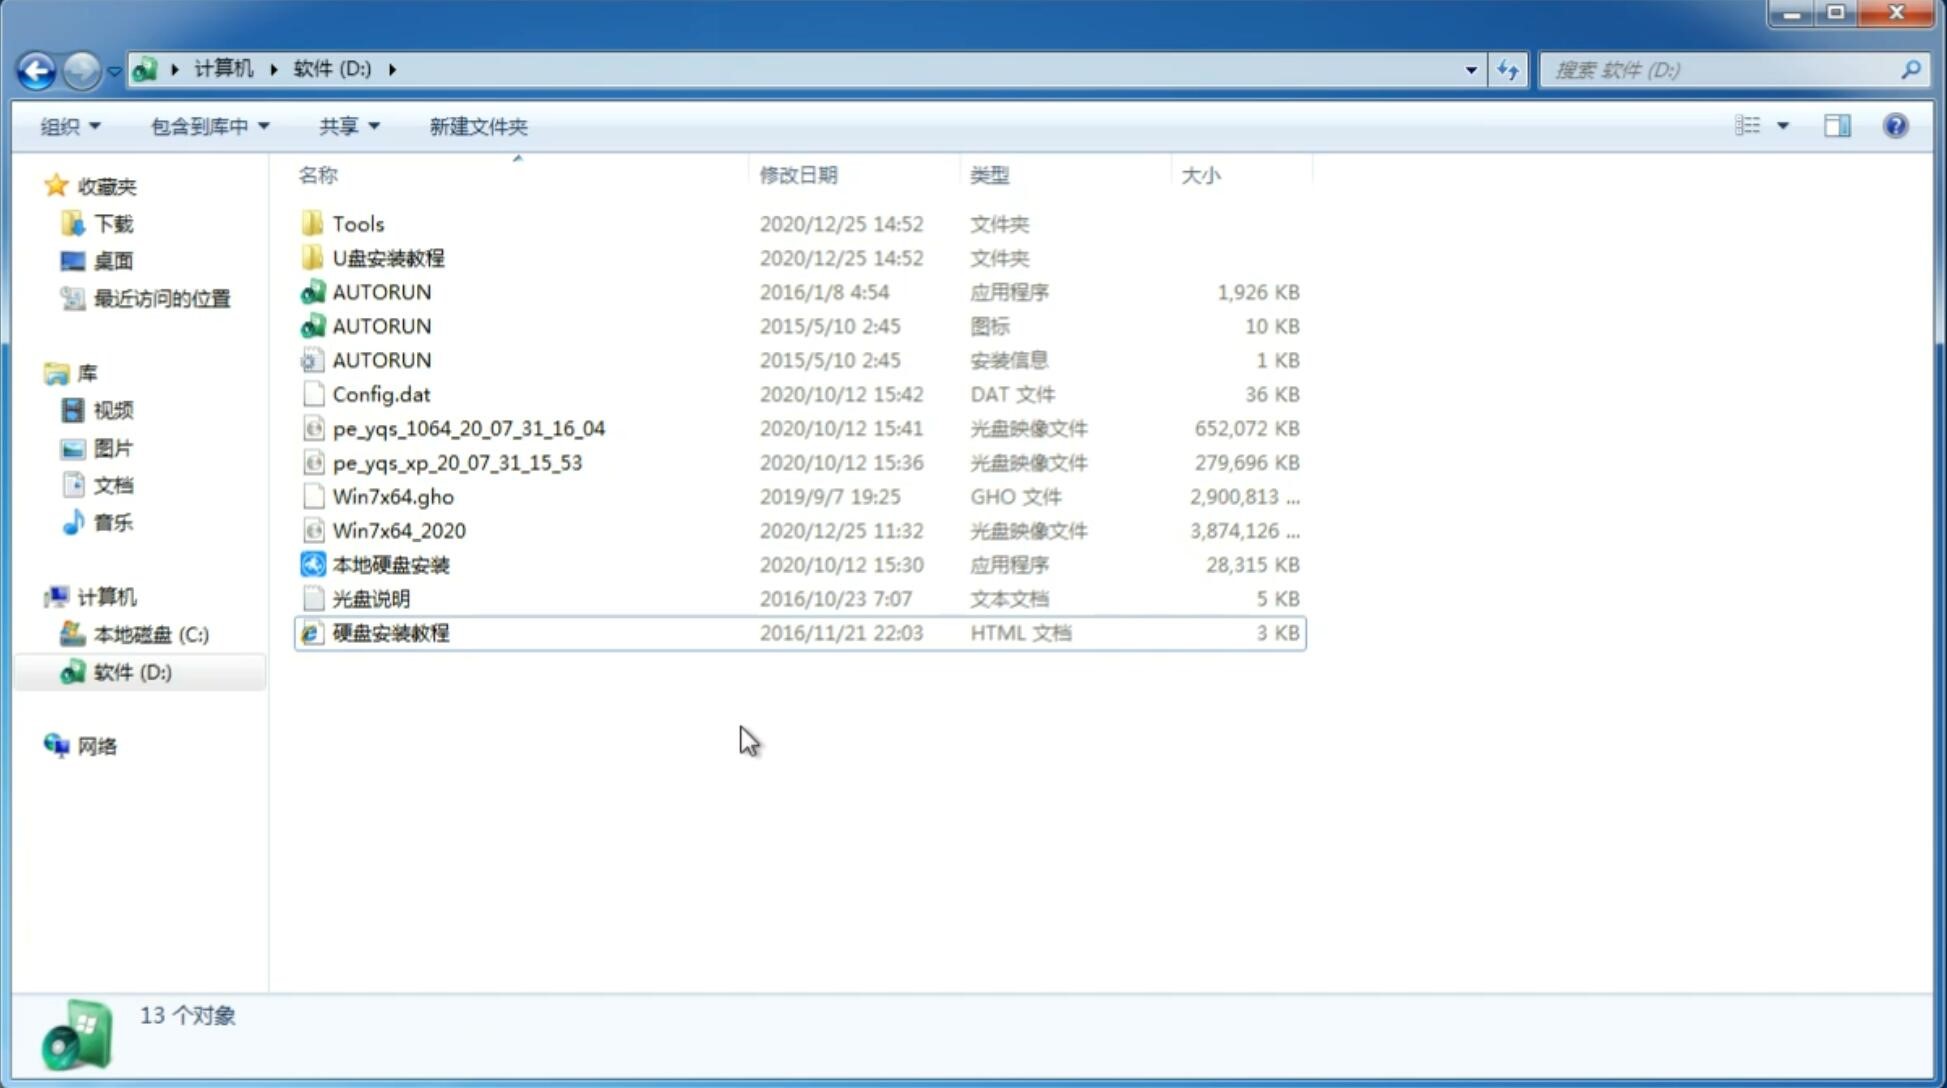Click the back navigation arrow button
Viewport: 1947px width, 1088px height.
(36, 68)
